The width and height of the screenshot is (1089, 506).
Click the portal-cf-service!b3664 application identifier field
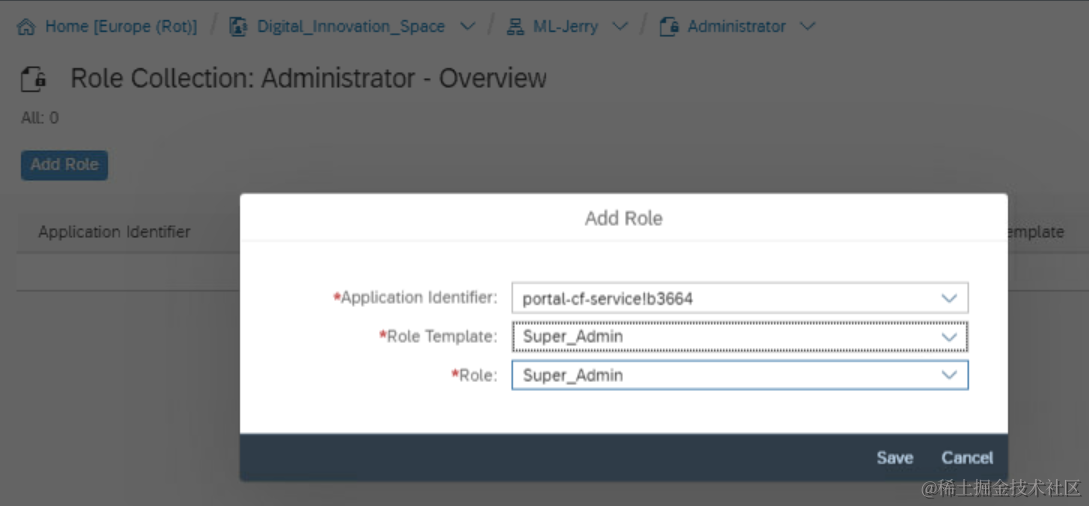coord(740,298)
